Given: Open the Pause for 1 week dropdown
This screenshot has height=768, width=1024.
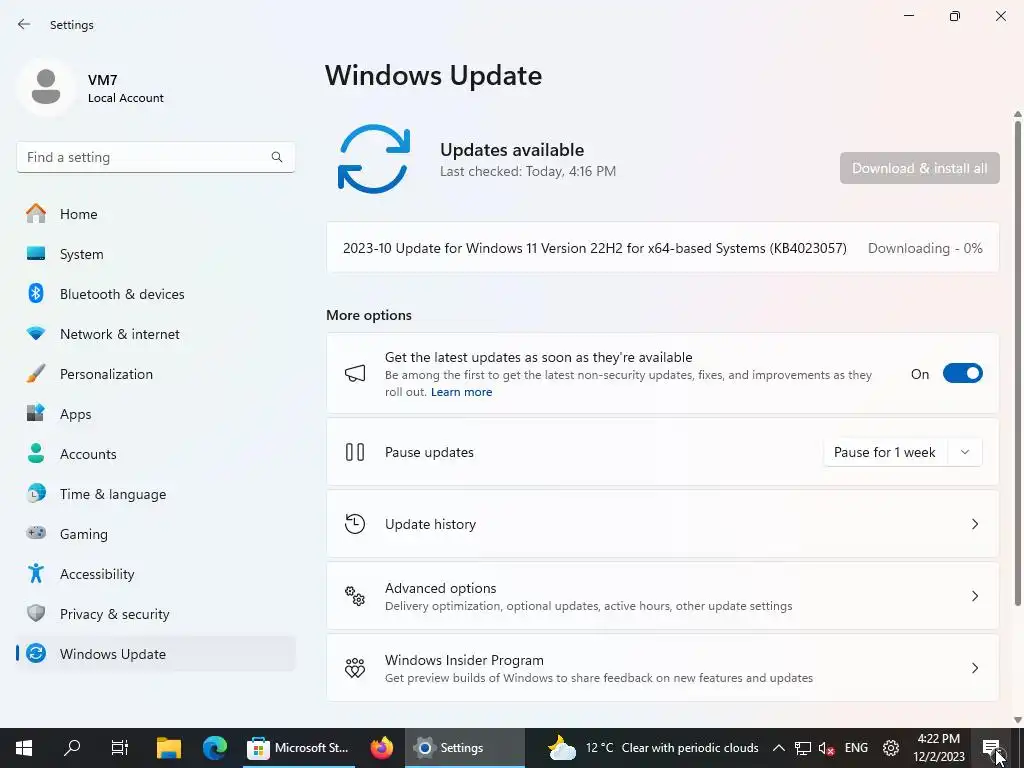Looking at the screenshot, I should coord(903,452).
